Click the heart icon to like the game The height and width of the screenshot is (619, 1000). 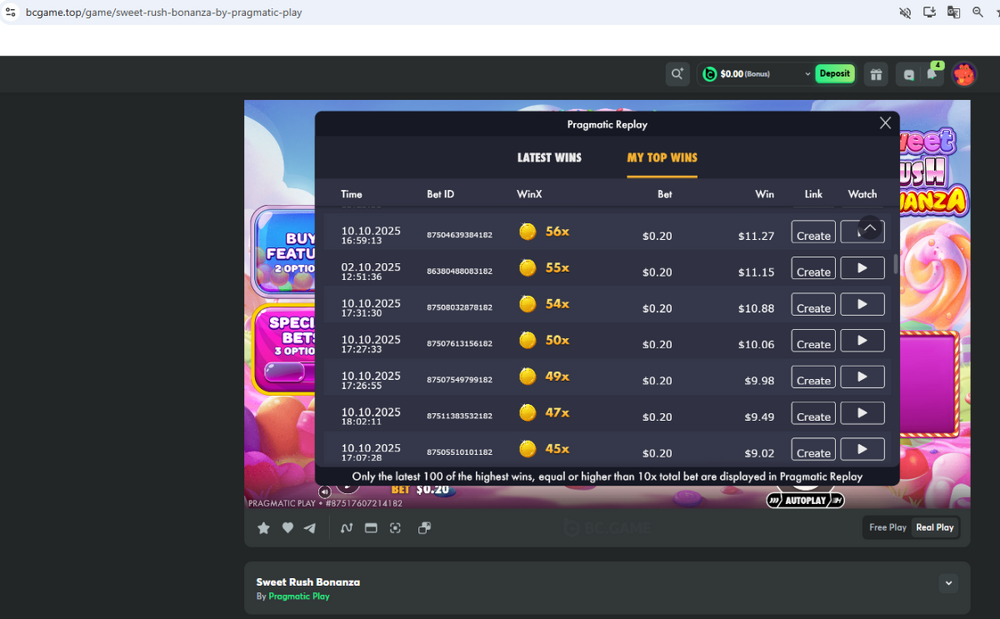(x=287, y=527)
